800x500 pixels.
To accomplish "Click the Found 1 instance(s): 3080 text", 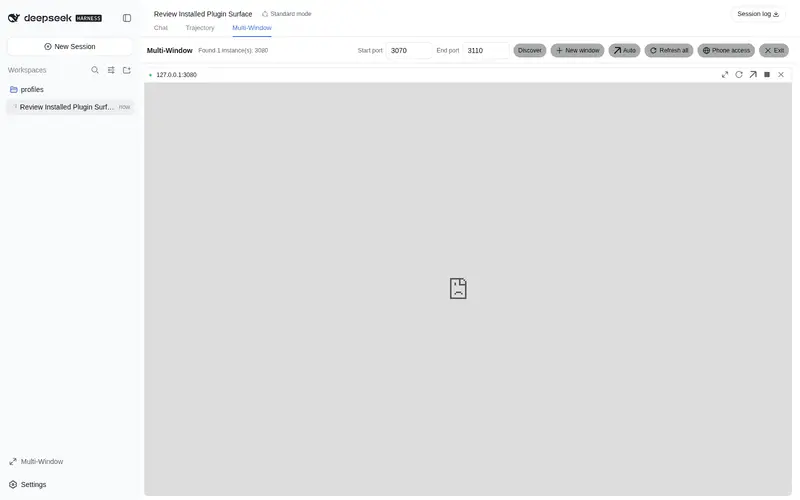I will tap(233, 51).
